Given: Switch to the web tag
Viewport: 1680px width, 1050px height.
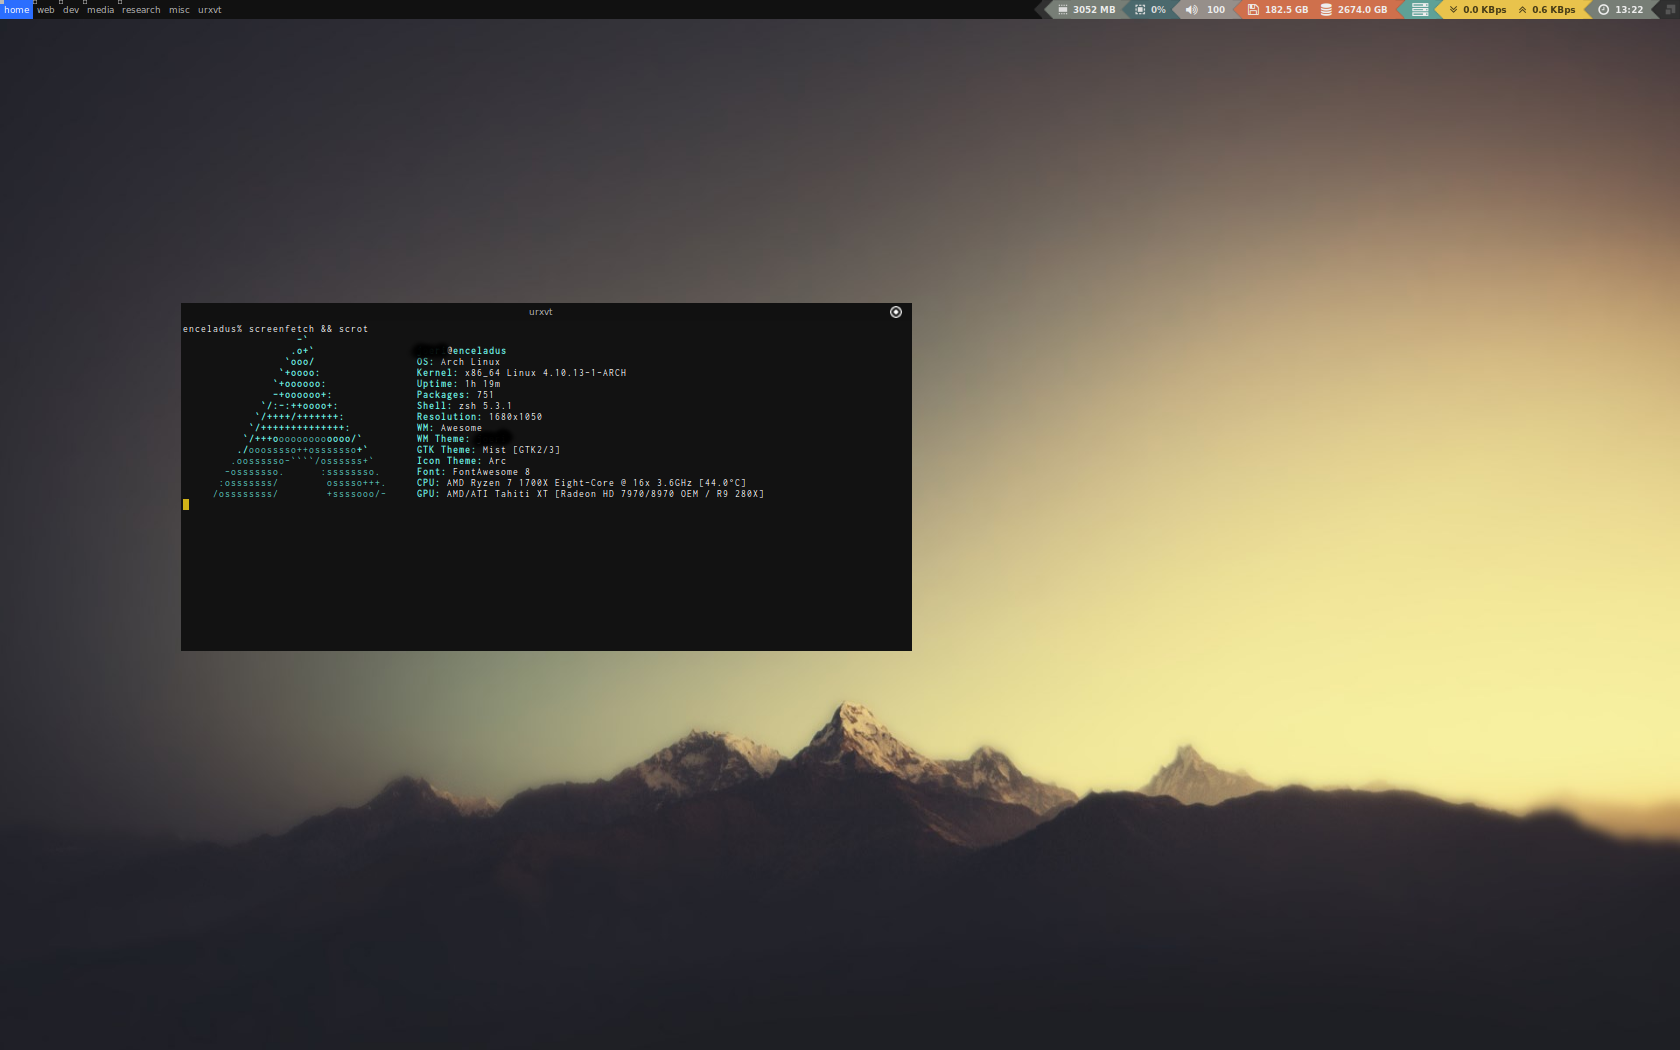Looking at the screenshot, I should tap(46, 10).
